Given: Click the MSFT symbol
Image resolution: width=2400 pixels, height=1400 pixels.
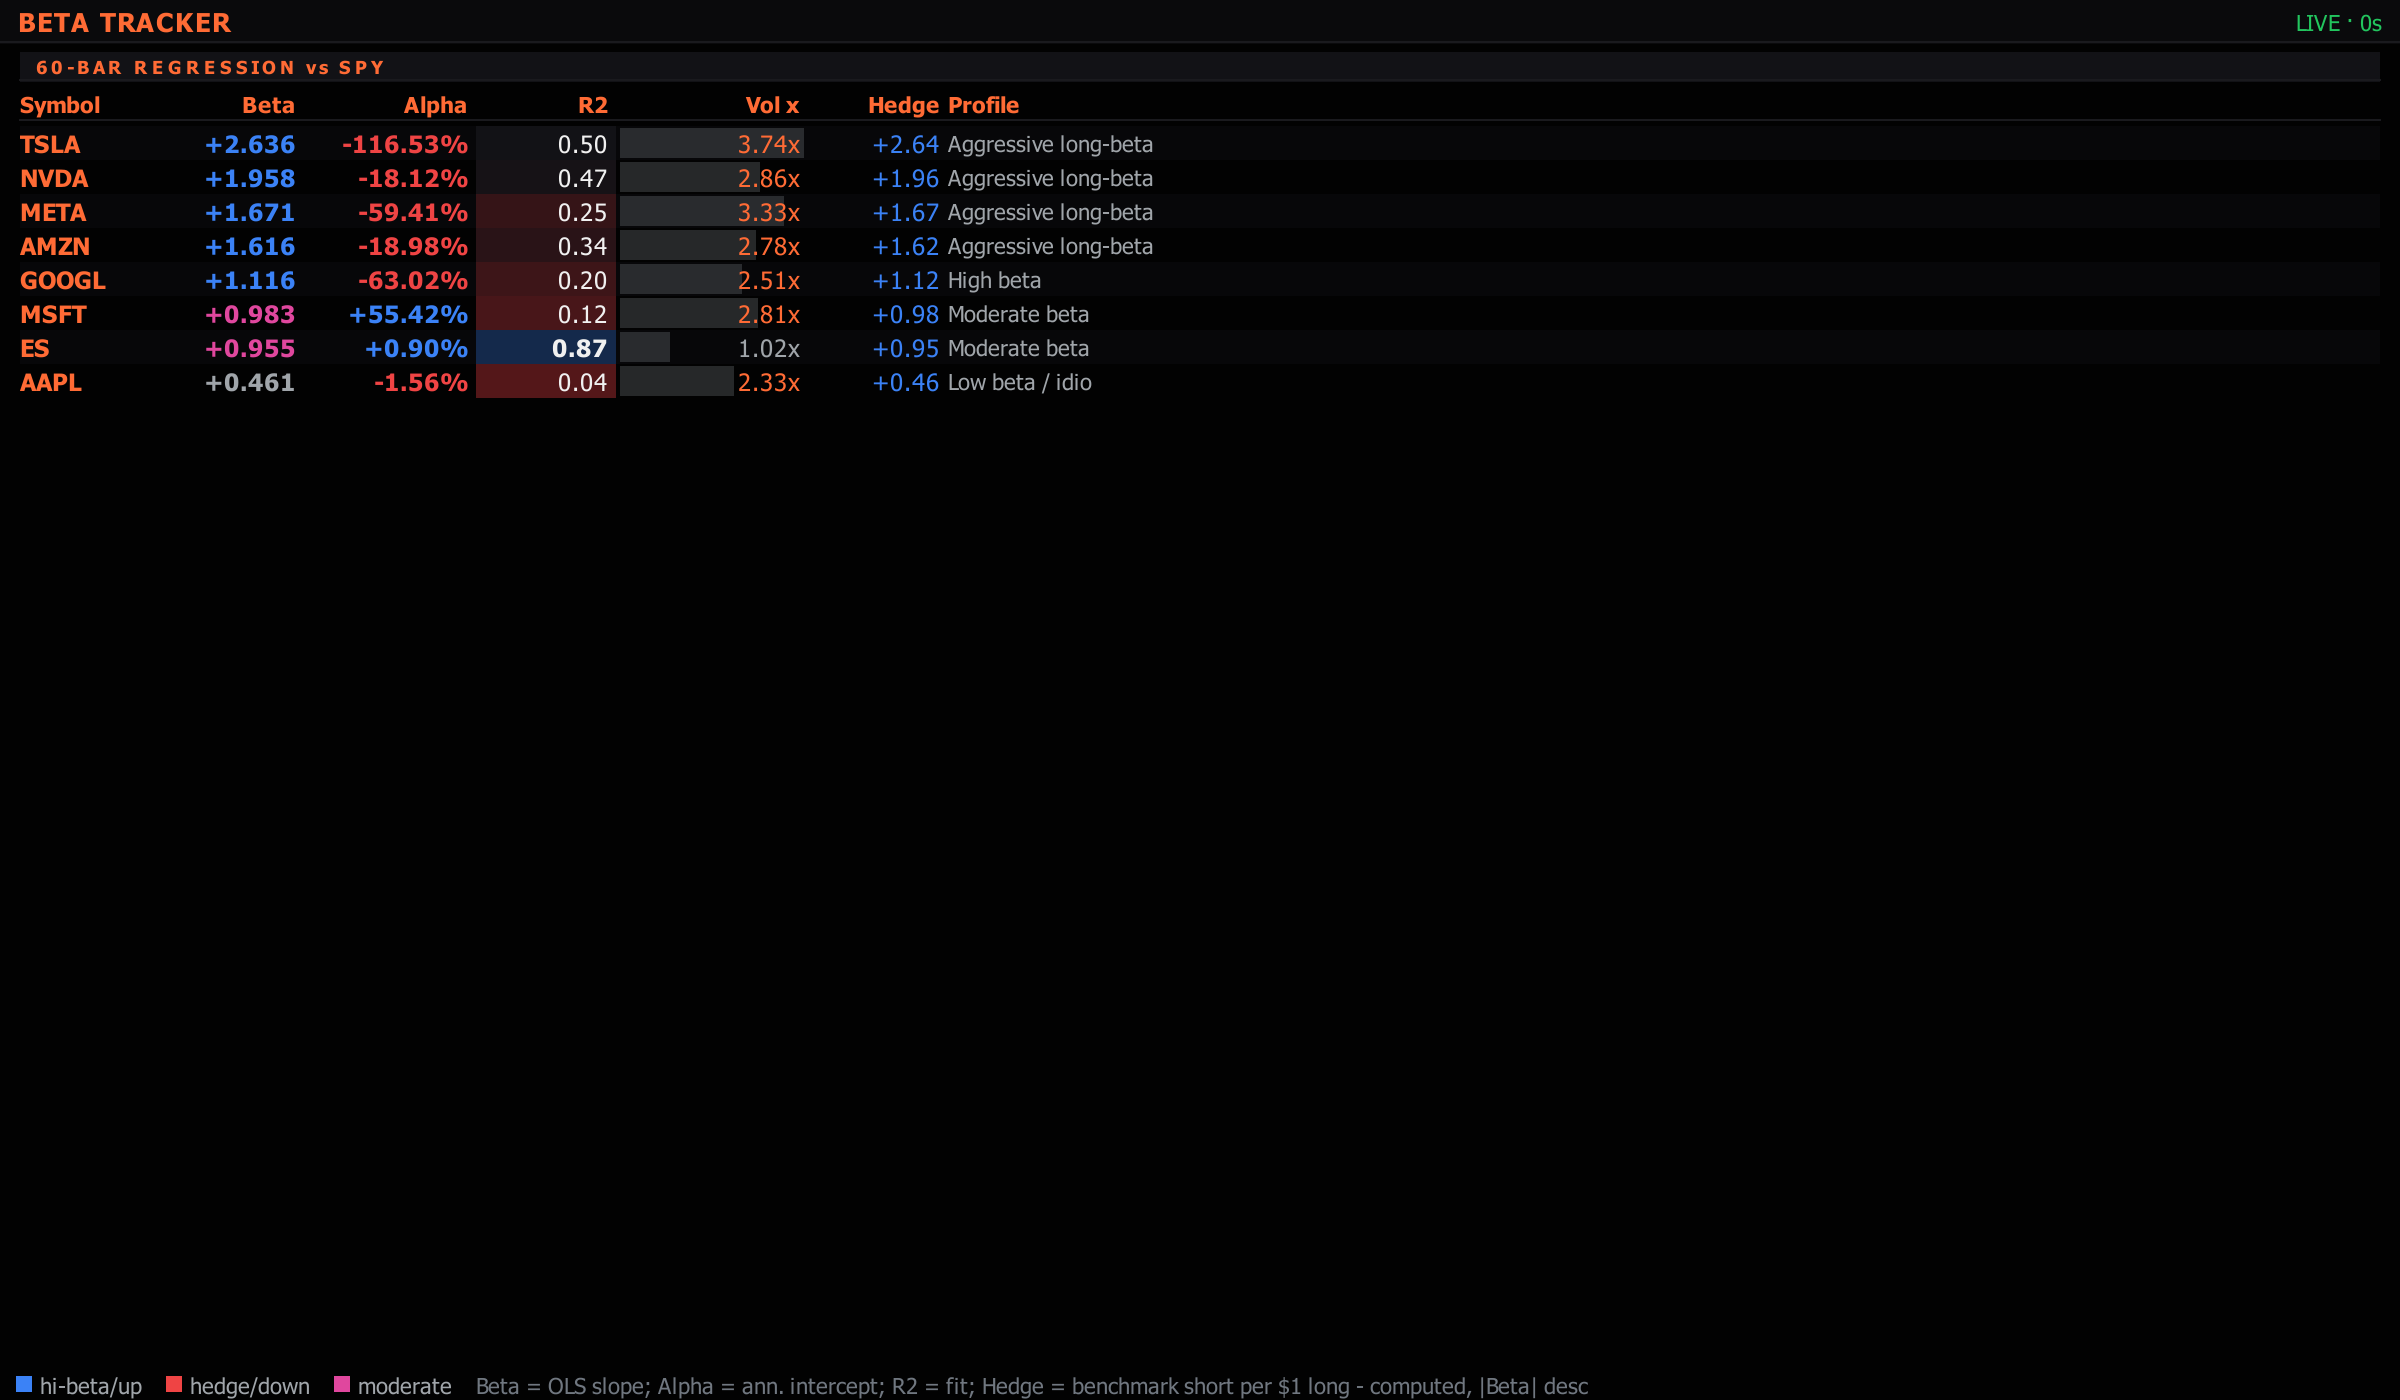Looking at the screenshot, I should (x=53, y=314).
